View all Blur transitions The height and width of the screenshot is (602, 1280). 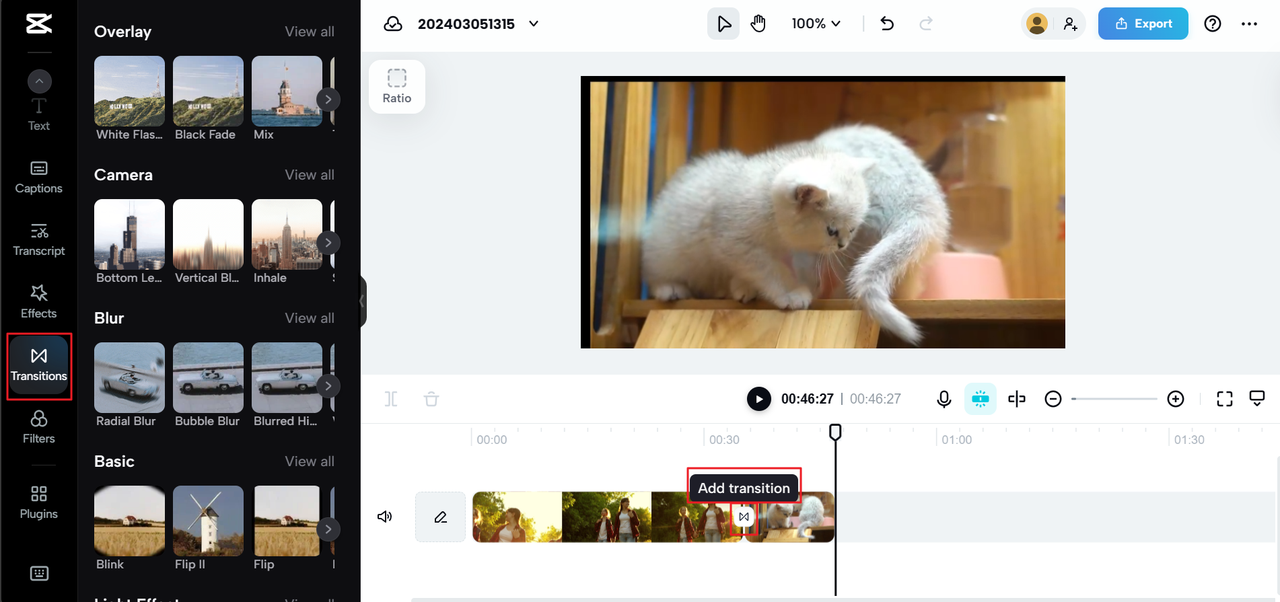309,317
